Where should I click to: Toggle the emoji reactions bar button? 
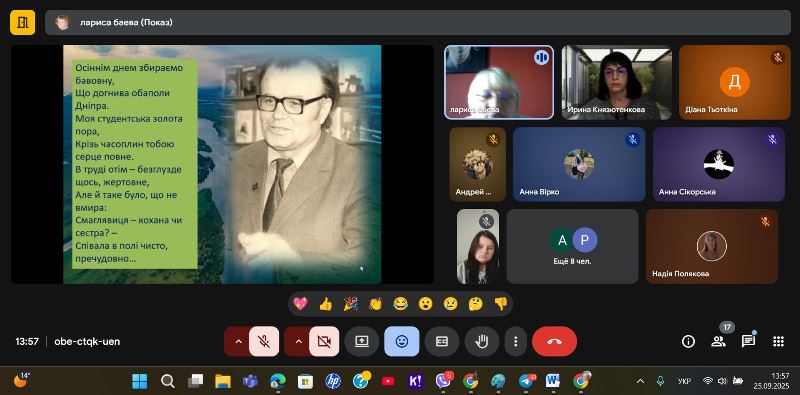pos(402,341)
